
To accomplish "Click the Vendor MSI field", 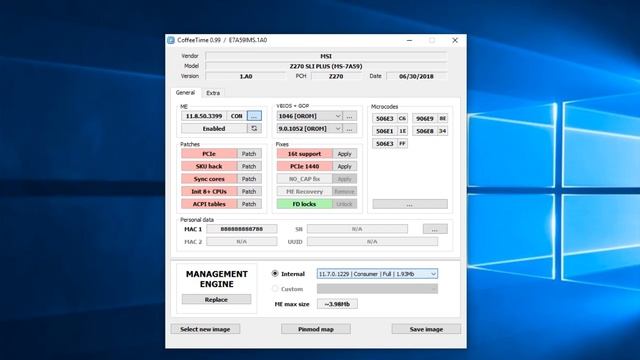I will pos(326,56).
